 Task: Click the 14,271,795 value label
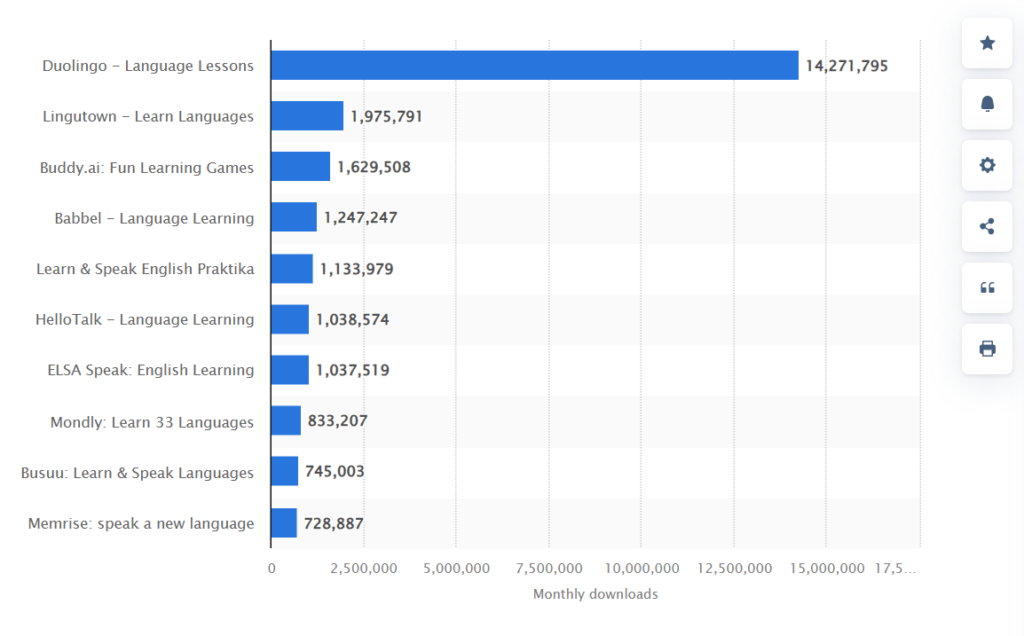[846, 66]
